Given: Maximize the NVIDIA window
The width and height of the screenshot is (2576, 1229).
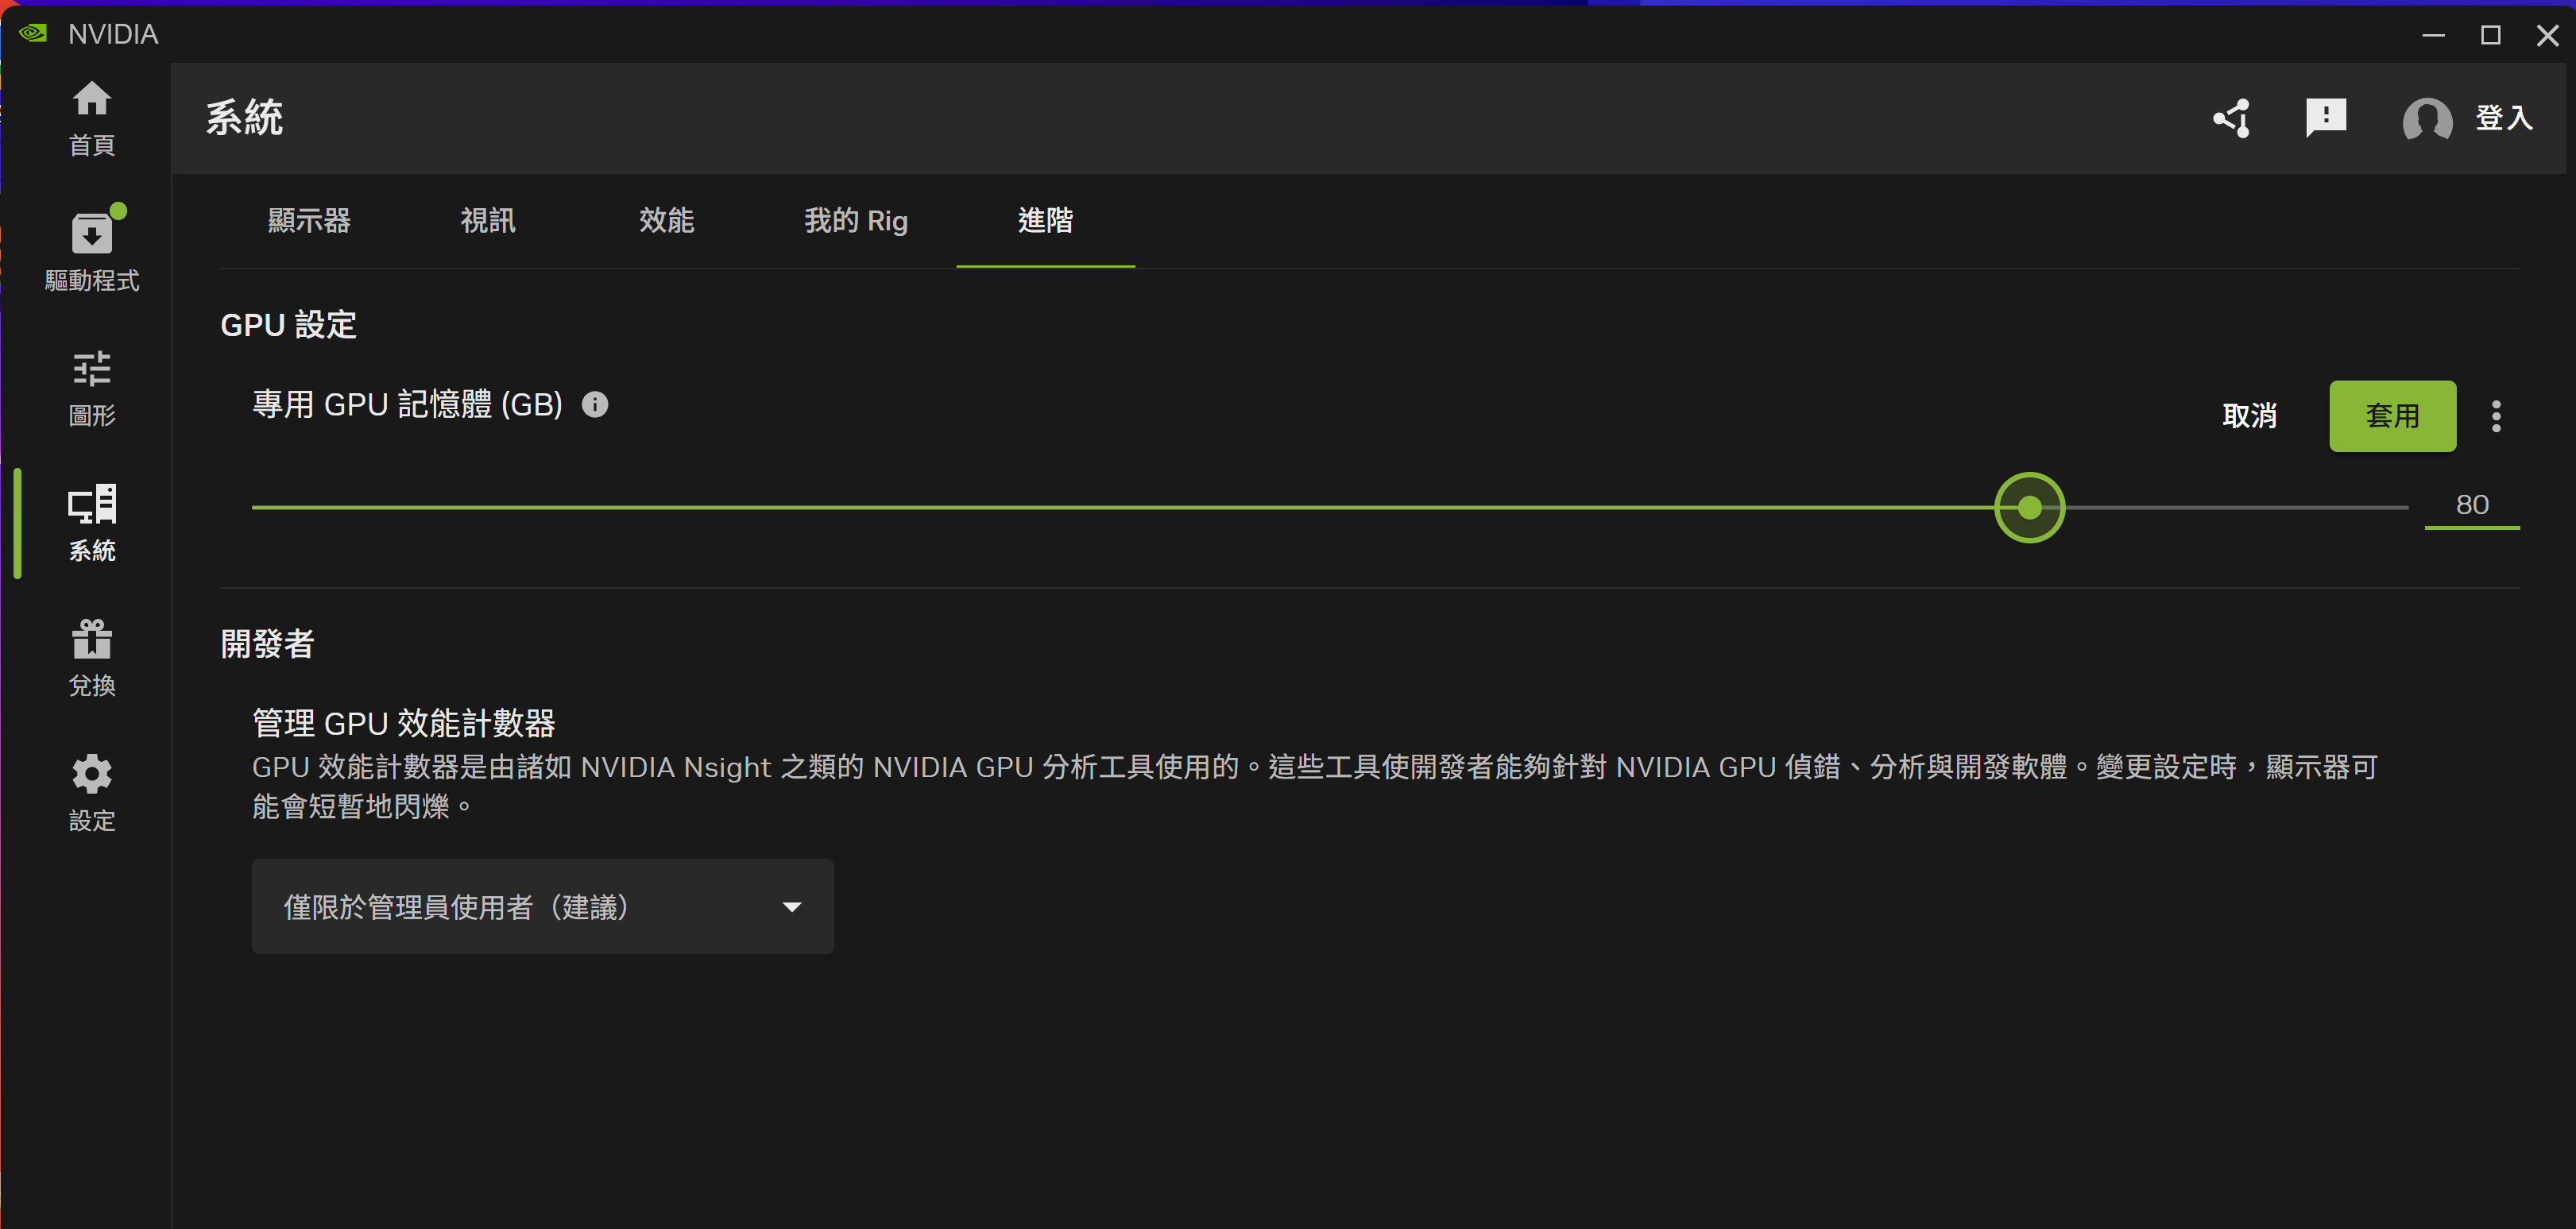Looking at the screenshot, I should (x=2490, y=35).
